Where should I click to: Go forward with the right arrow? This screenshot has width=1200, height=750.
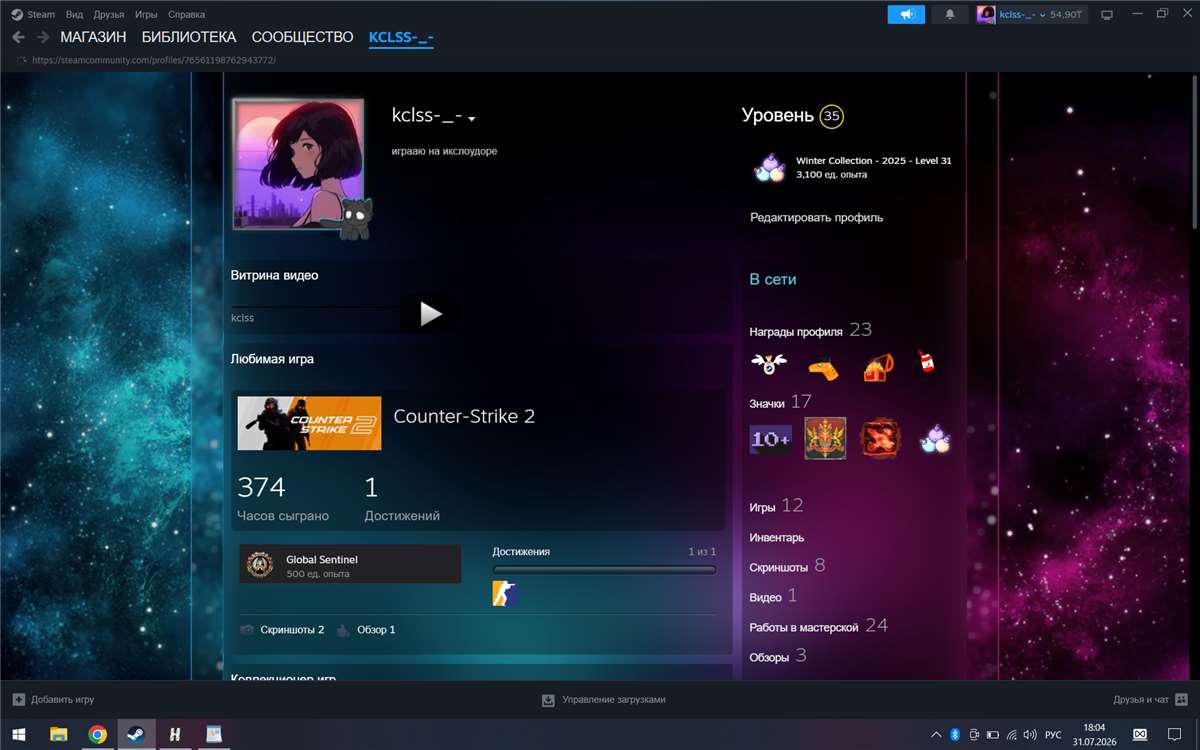43,37
